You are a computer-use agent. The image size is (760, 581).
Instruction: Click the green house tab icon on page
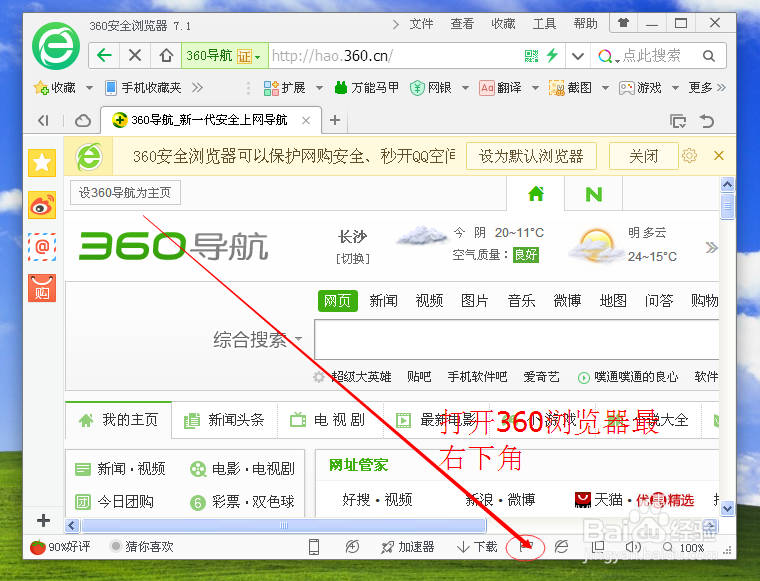click(x=536, y=194)
